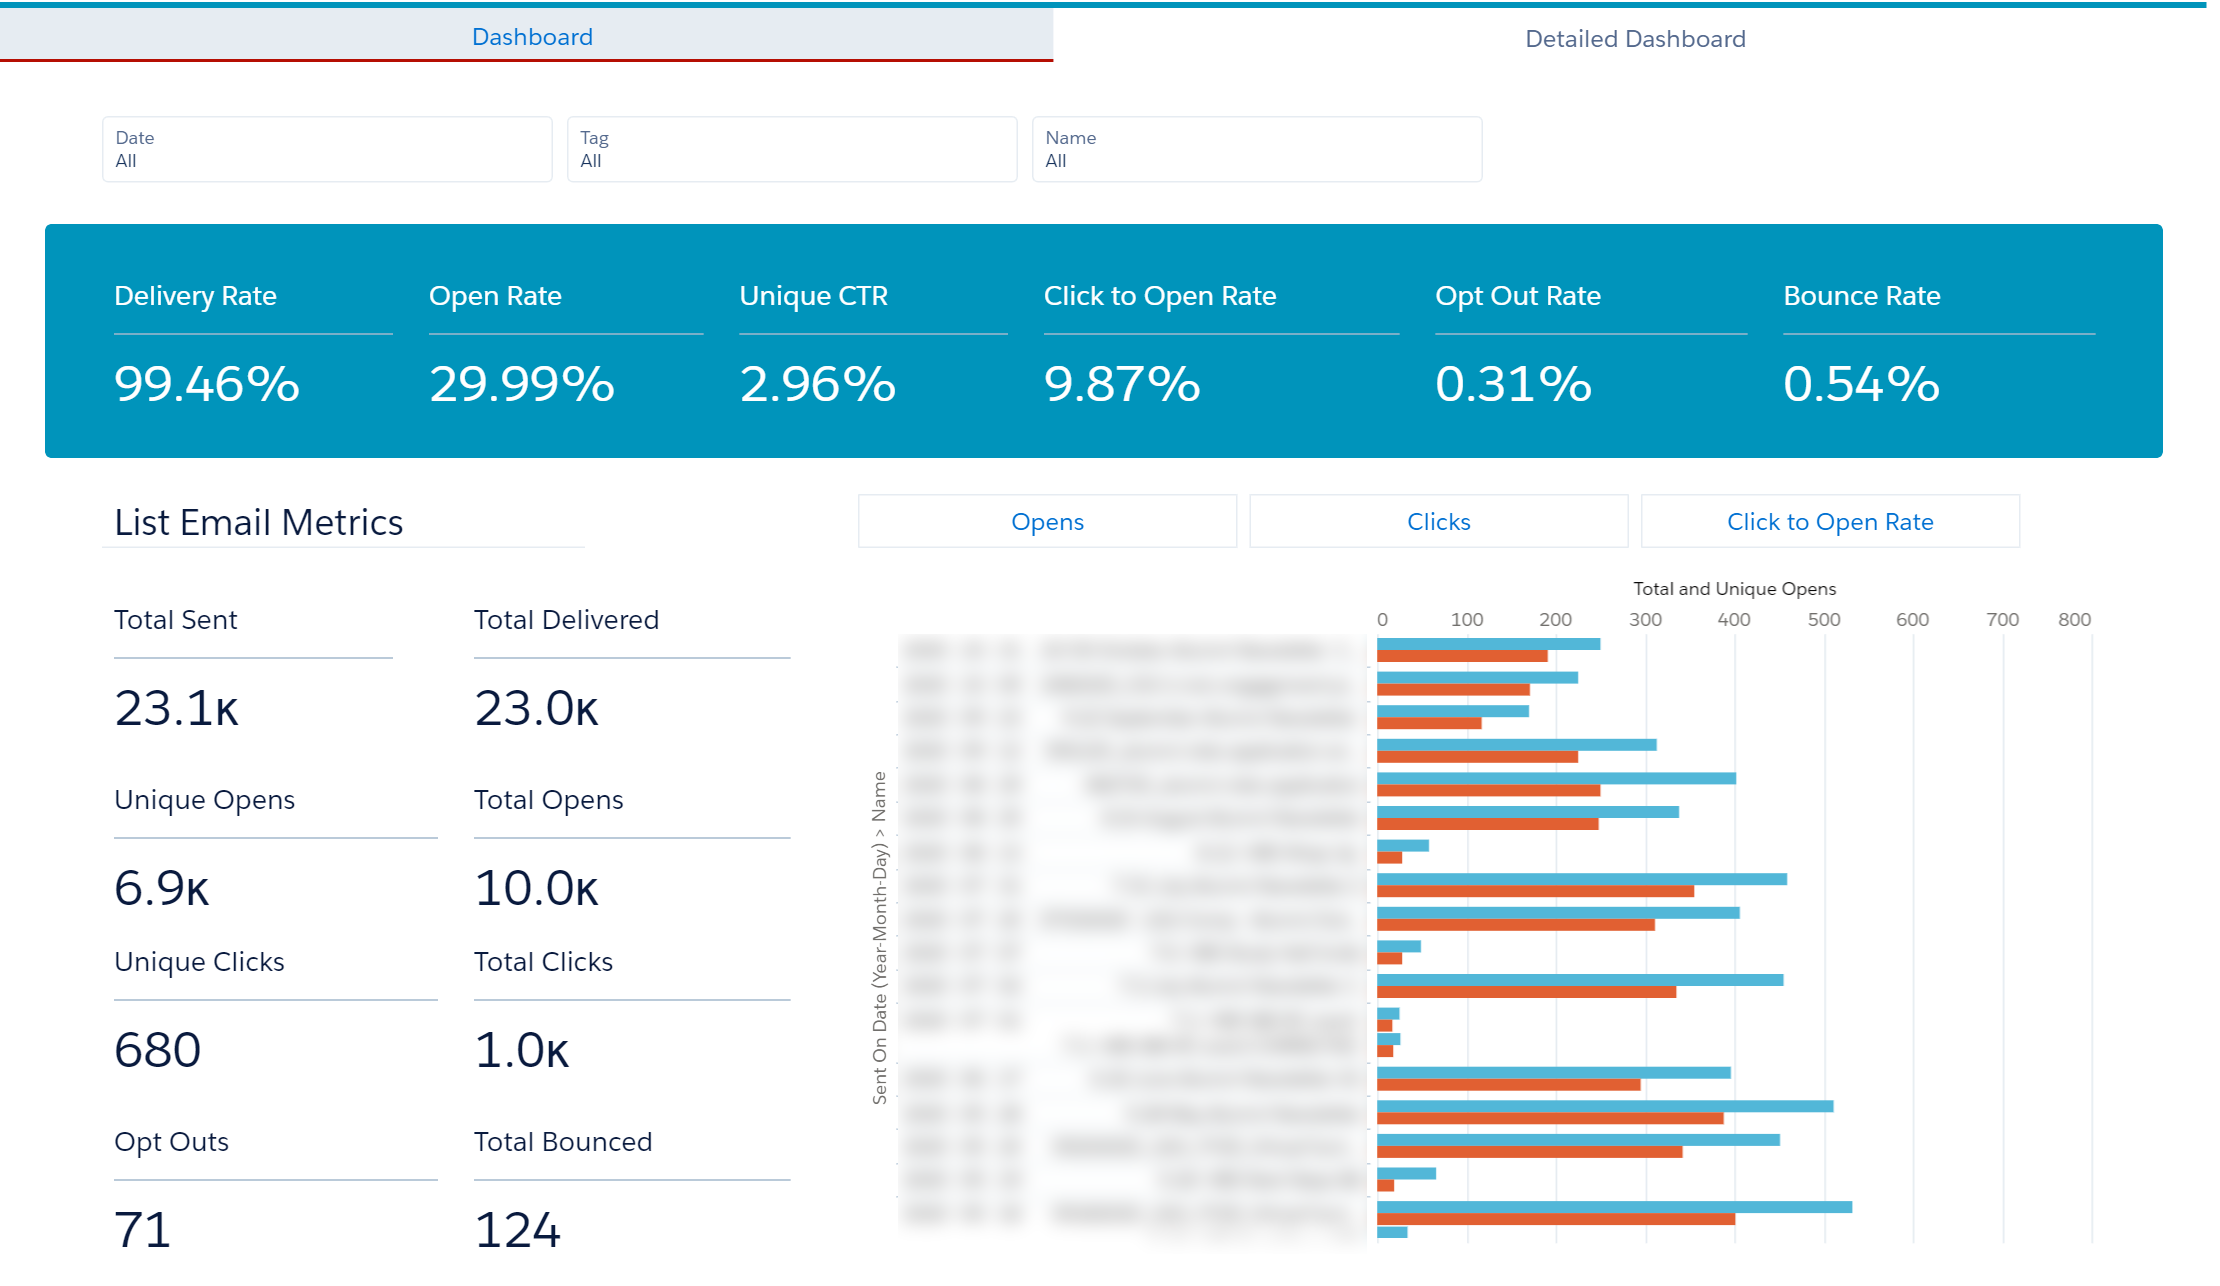Click the topmost blue bar in chart
The image size is (2220, 1286).
coord(1487,644)
